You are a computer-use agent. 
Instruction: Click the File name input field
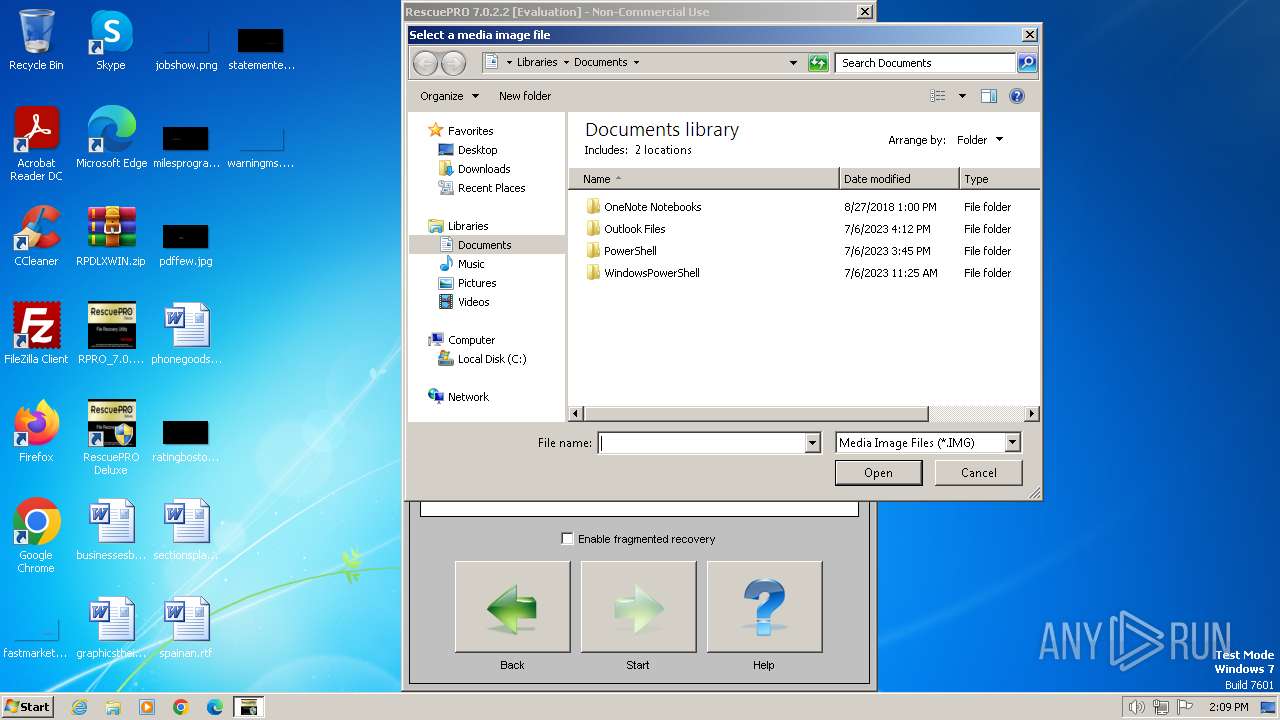(701, 443)
